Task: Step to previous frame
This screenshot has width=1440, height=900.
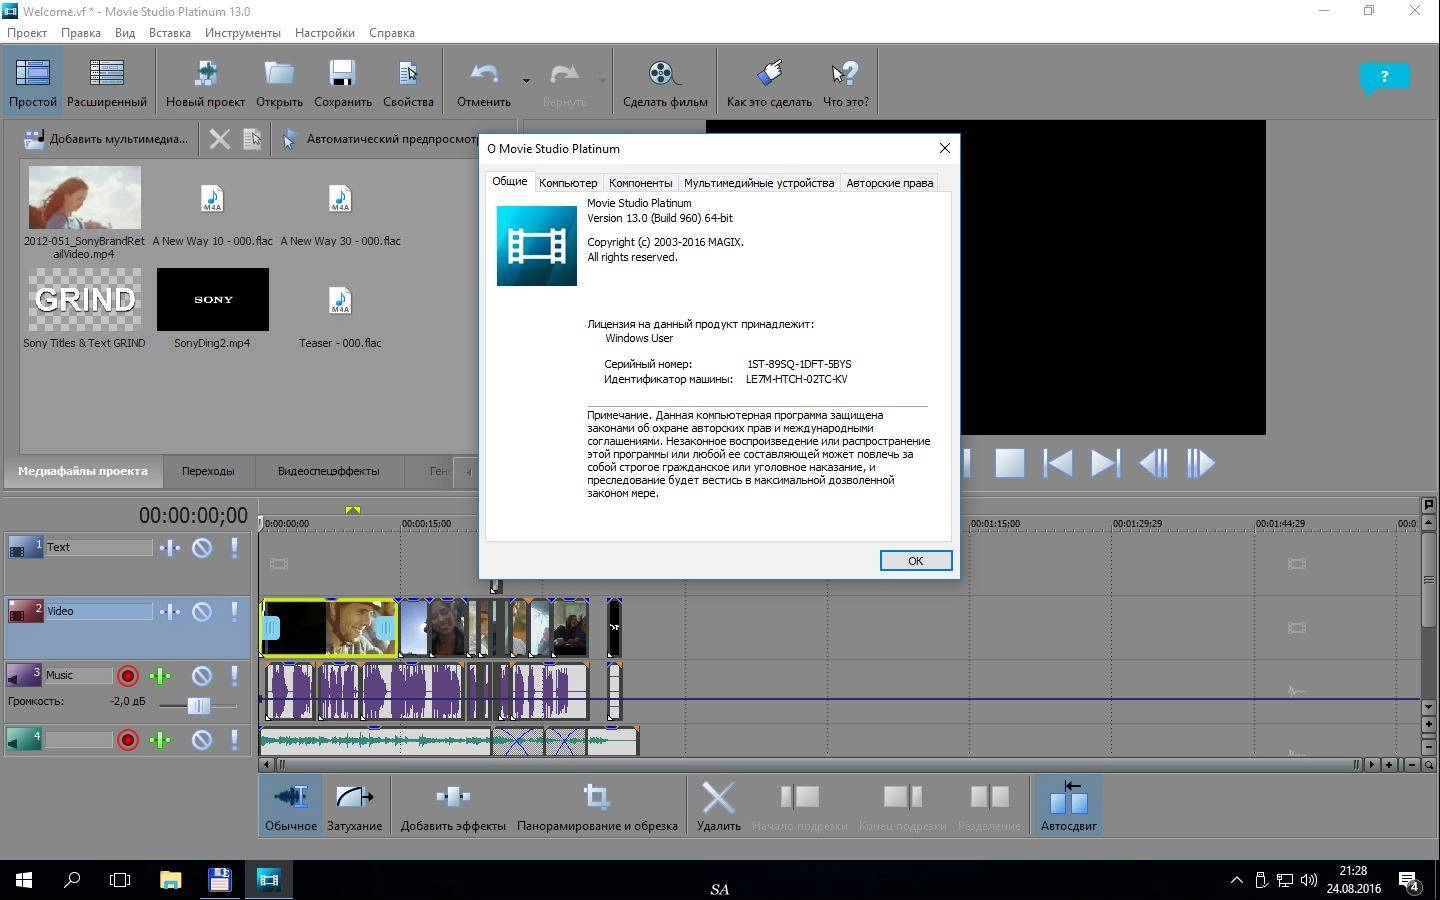Action: (1153, 463)
